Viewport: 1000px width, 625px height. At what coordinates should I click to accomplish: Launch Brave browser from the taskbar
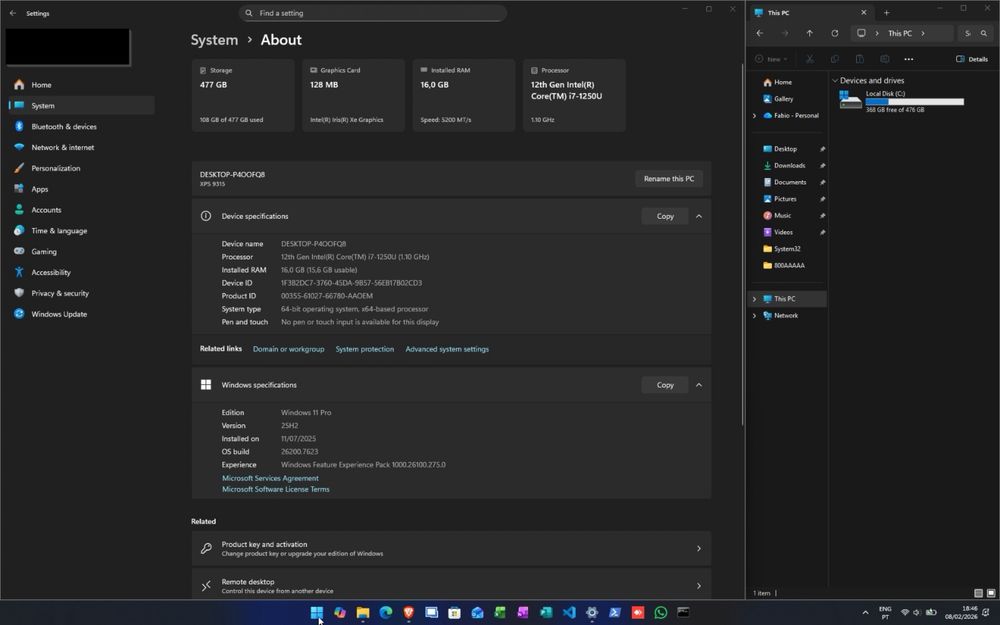point(409,613)
